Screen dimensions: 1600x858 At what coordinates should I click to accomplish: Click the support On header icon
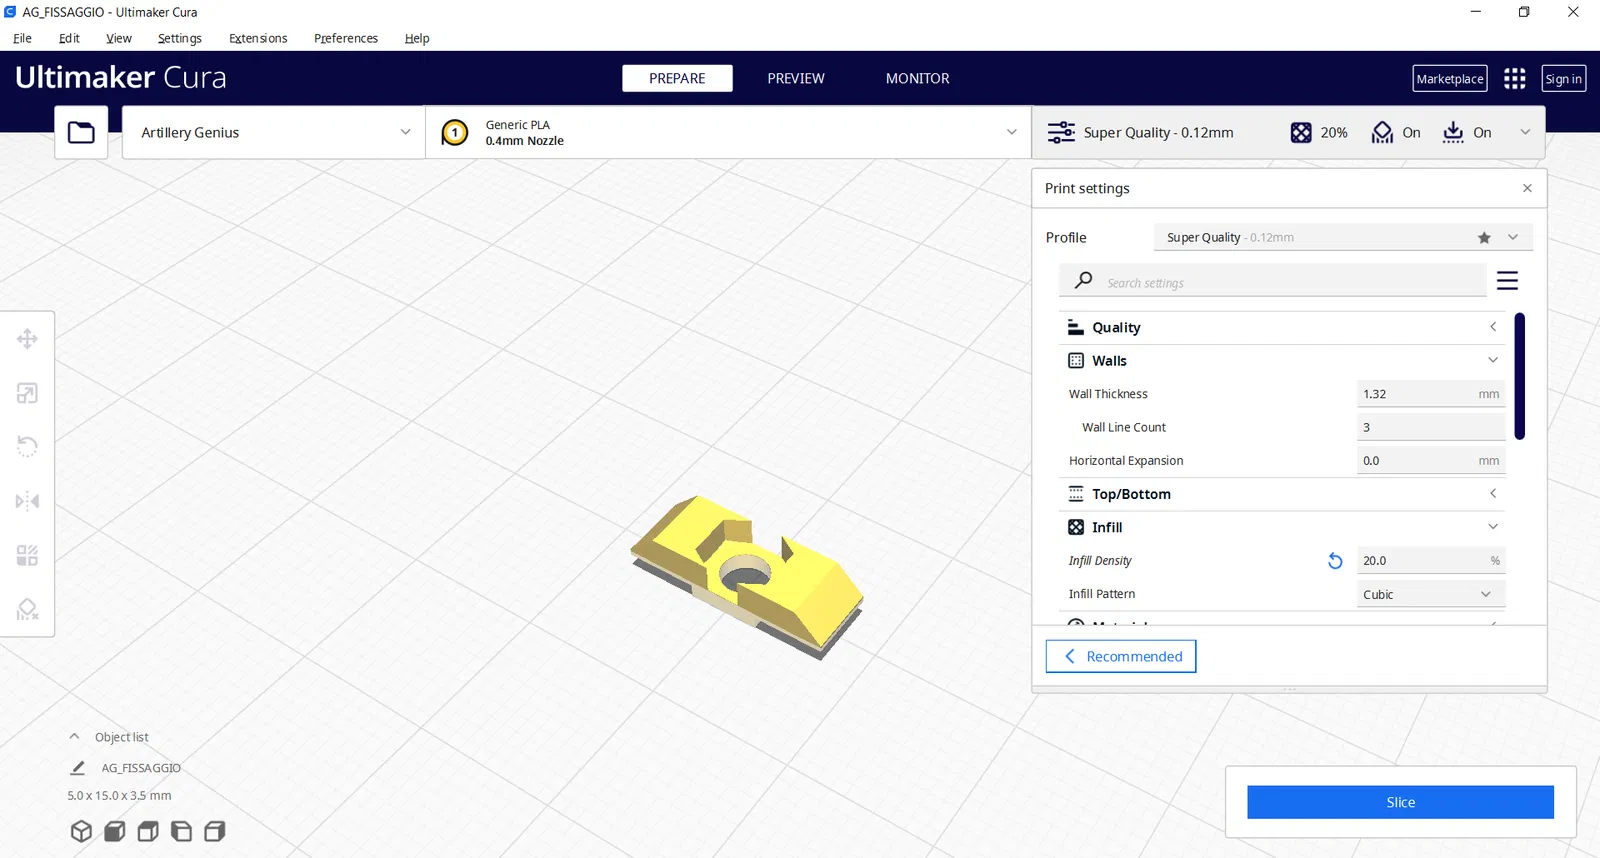click(x=1382, y=132)
